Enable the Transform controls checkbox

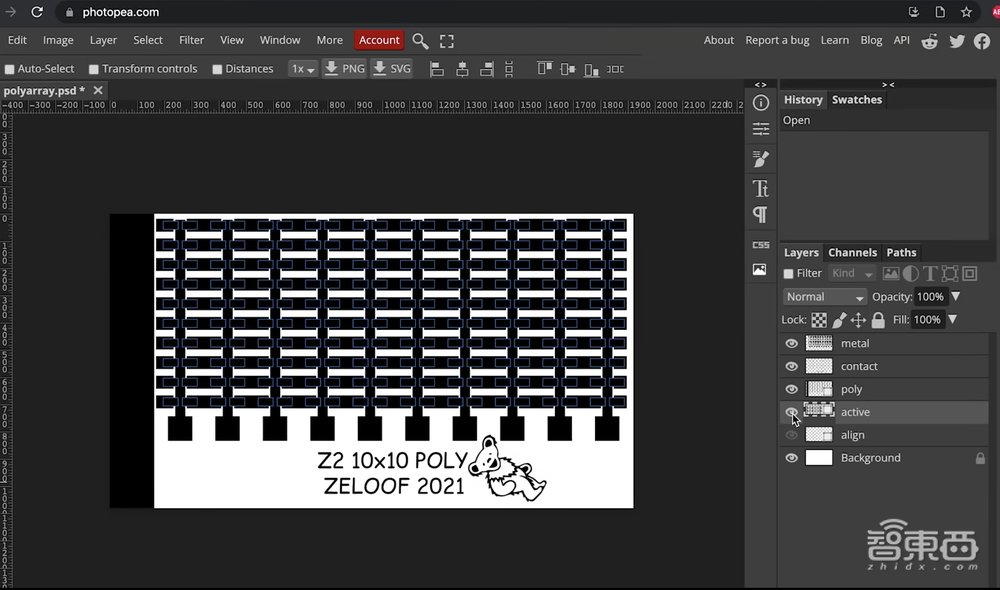(x=94, y=69)
